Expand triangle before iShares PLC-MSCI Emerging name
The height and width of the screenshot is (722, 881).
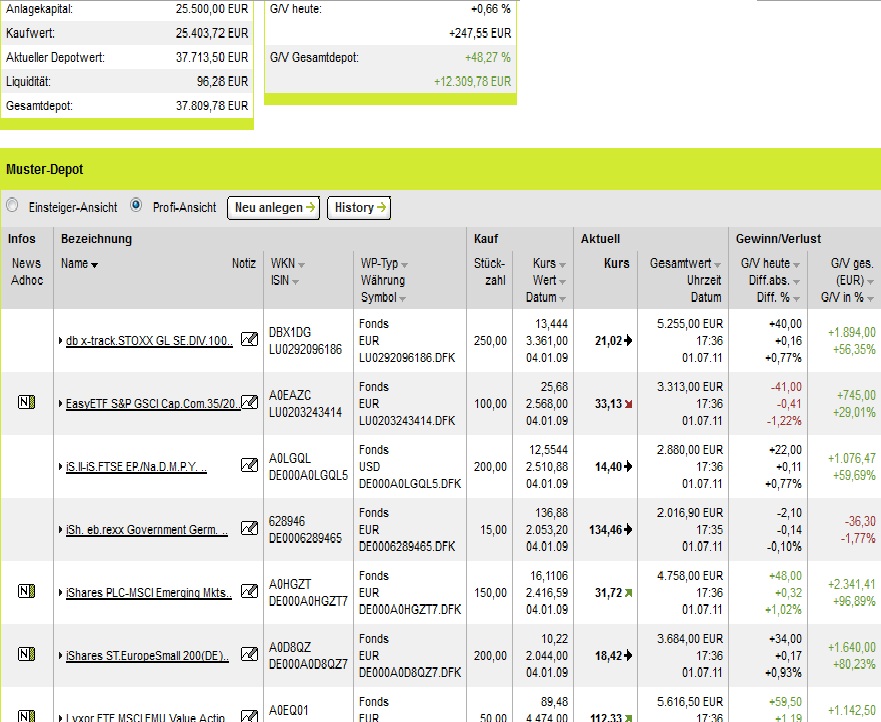(61, 592)
